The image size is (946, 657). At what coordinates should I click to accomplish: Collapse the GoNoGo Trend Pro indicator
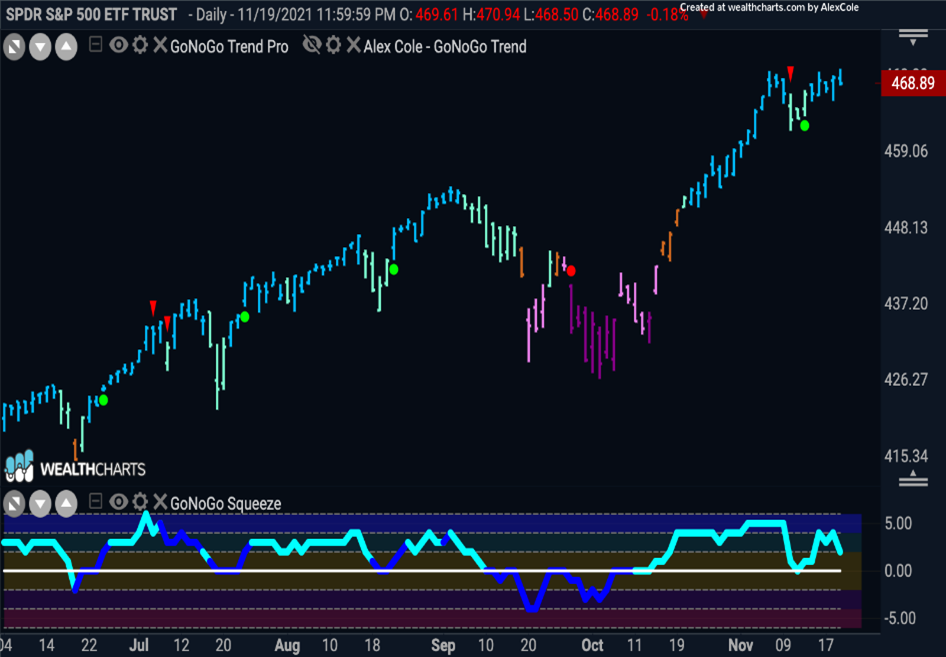click(x=95, y=45)
